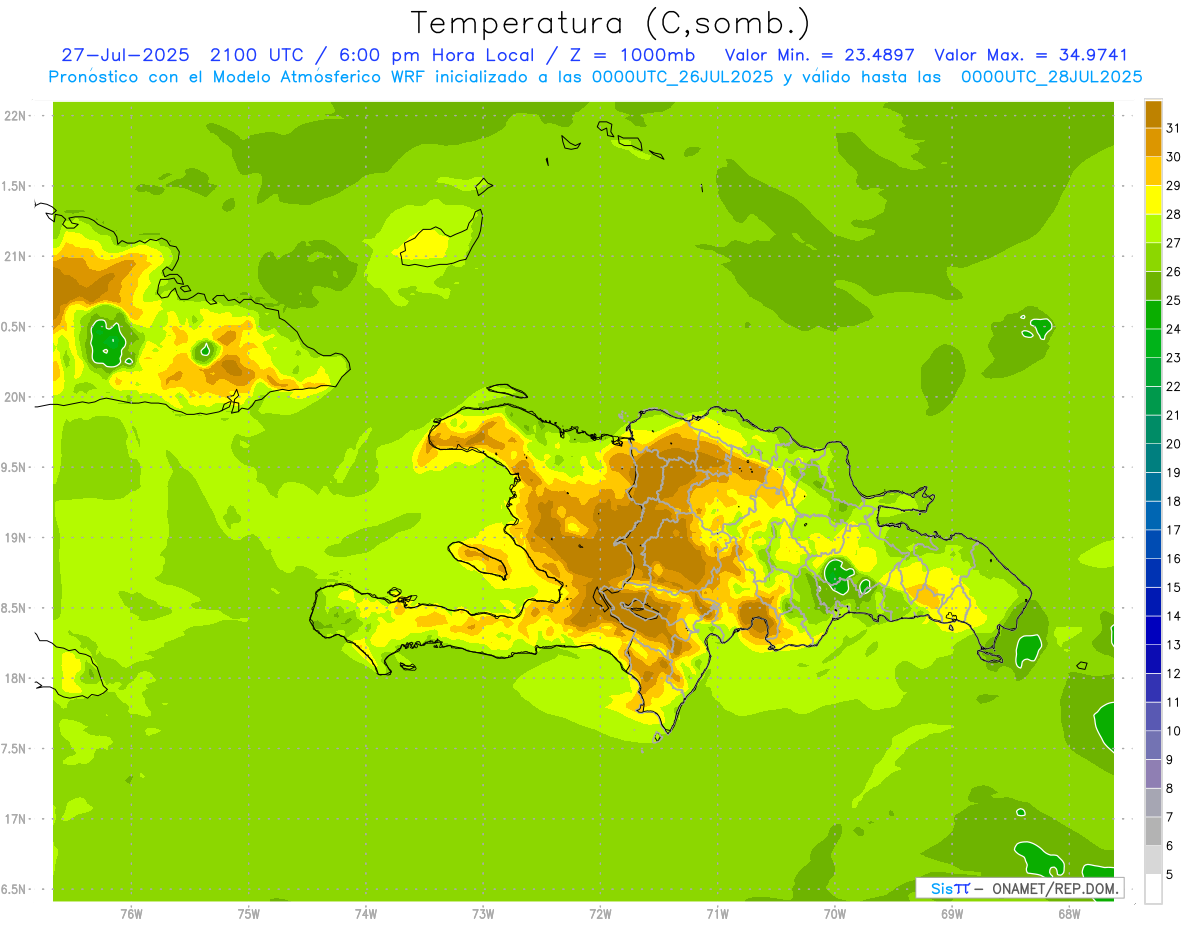Click the "28" legend value label
1200x927 pixels.
pos(1174,215)
